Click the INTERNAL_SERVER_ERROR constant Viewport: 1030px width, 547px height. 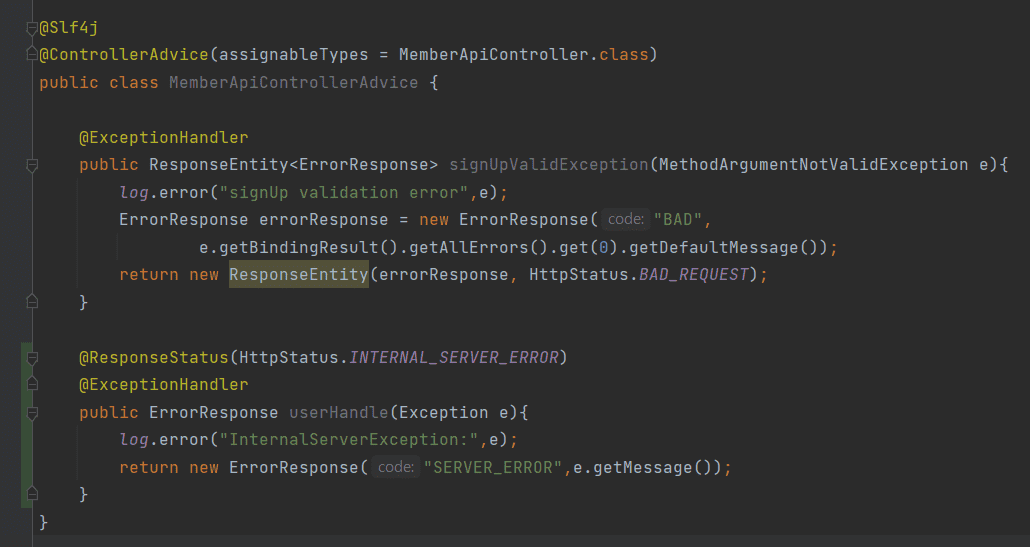(453, 357)
